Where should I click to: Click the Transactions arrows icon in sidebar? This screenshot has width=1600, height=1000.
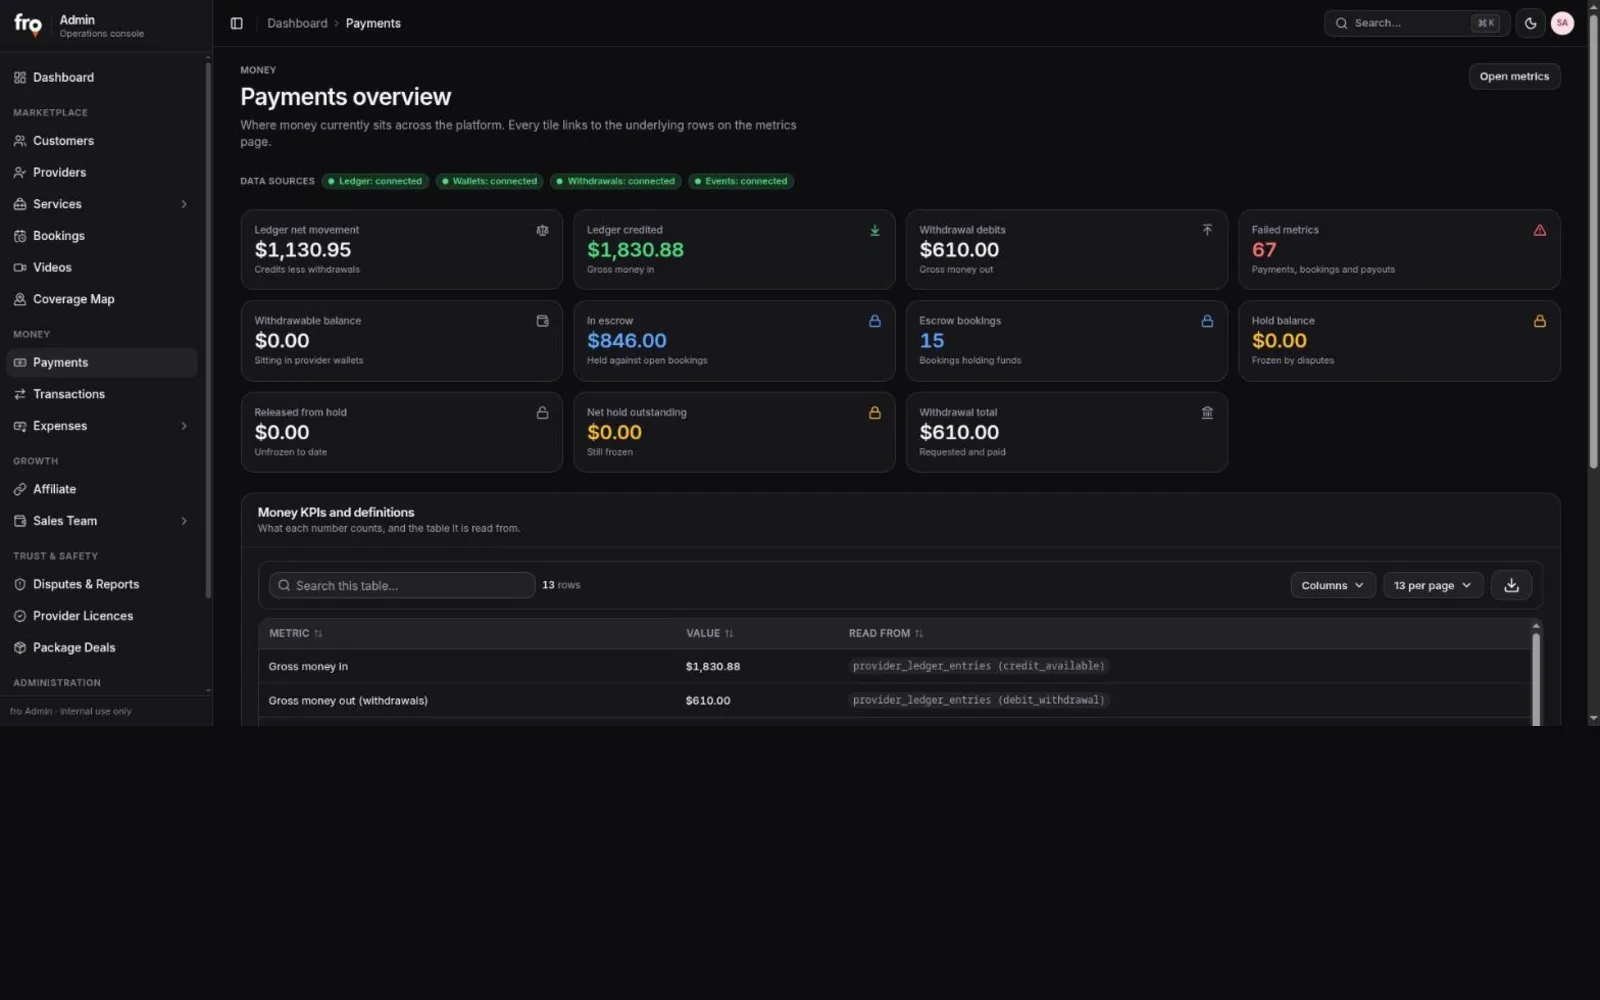point(20,394)
